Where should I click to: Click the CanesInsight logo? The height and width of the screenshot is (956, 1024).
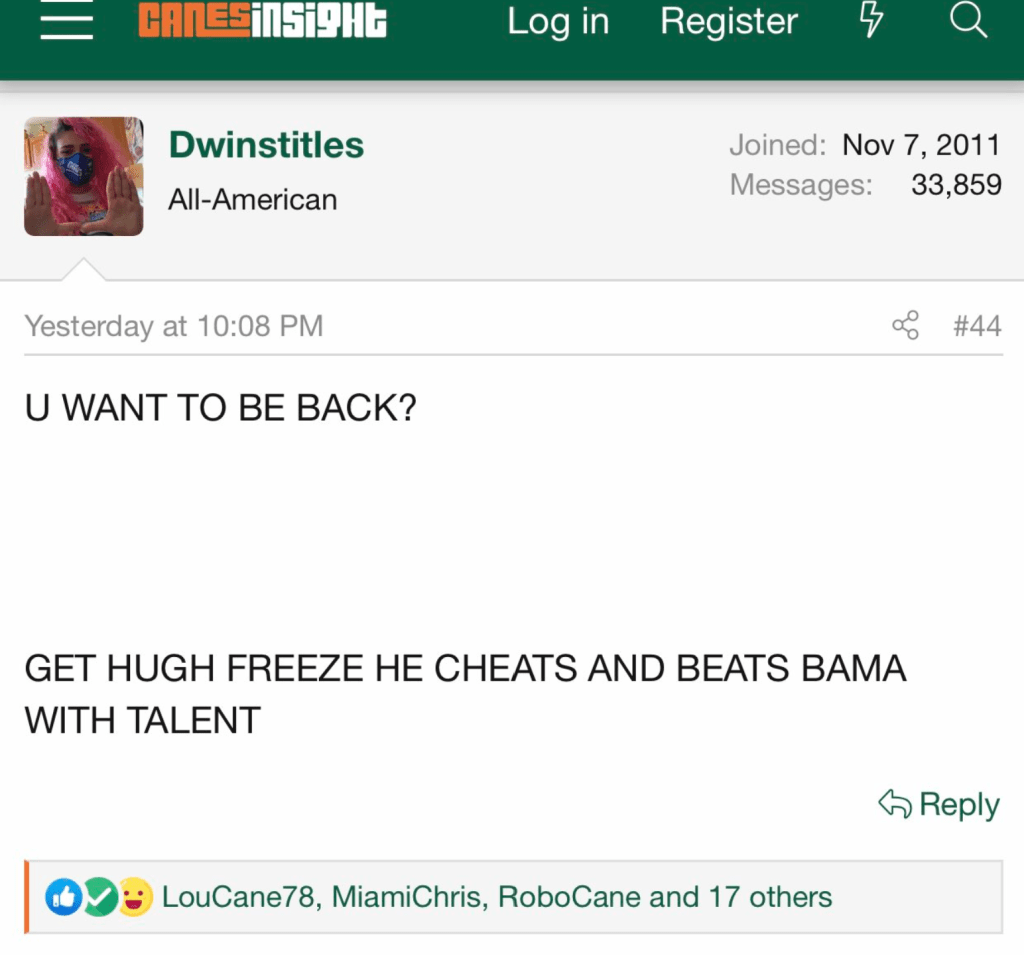[x=262, y=22]
